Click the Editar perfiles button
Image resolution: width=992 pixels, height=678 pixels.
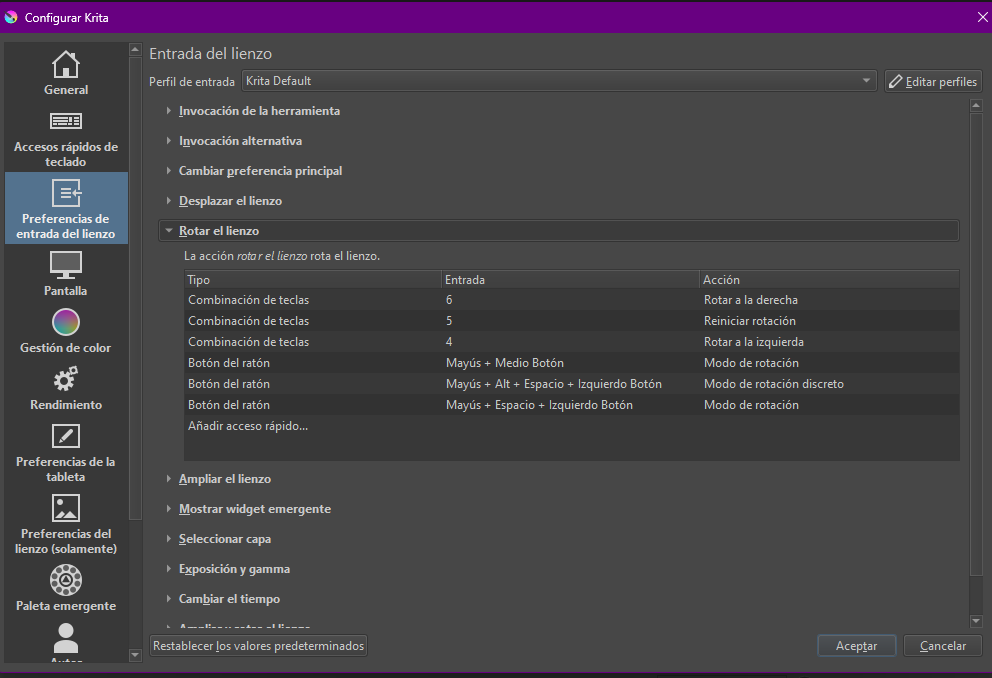pyautogui.click(x=933, y=82)
